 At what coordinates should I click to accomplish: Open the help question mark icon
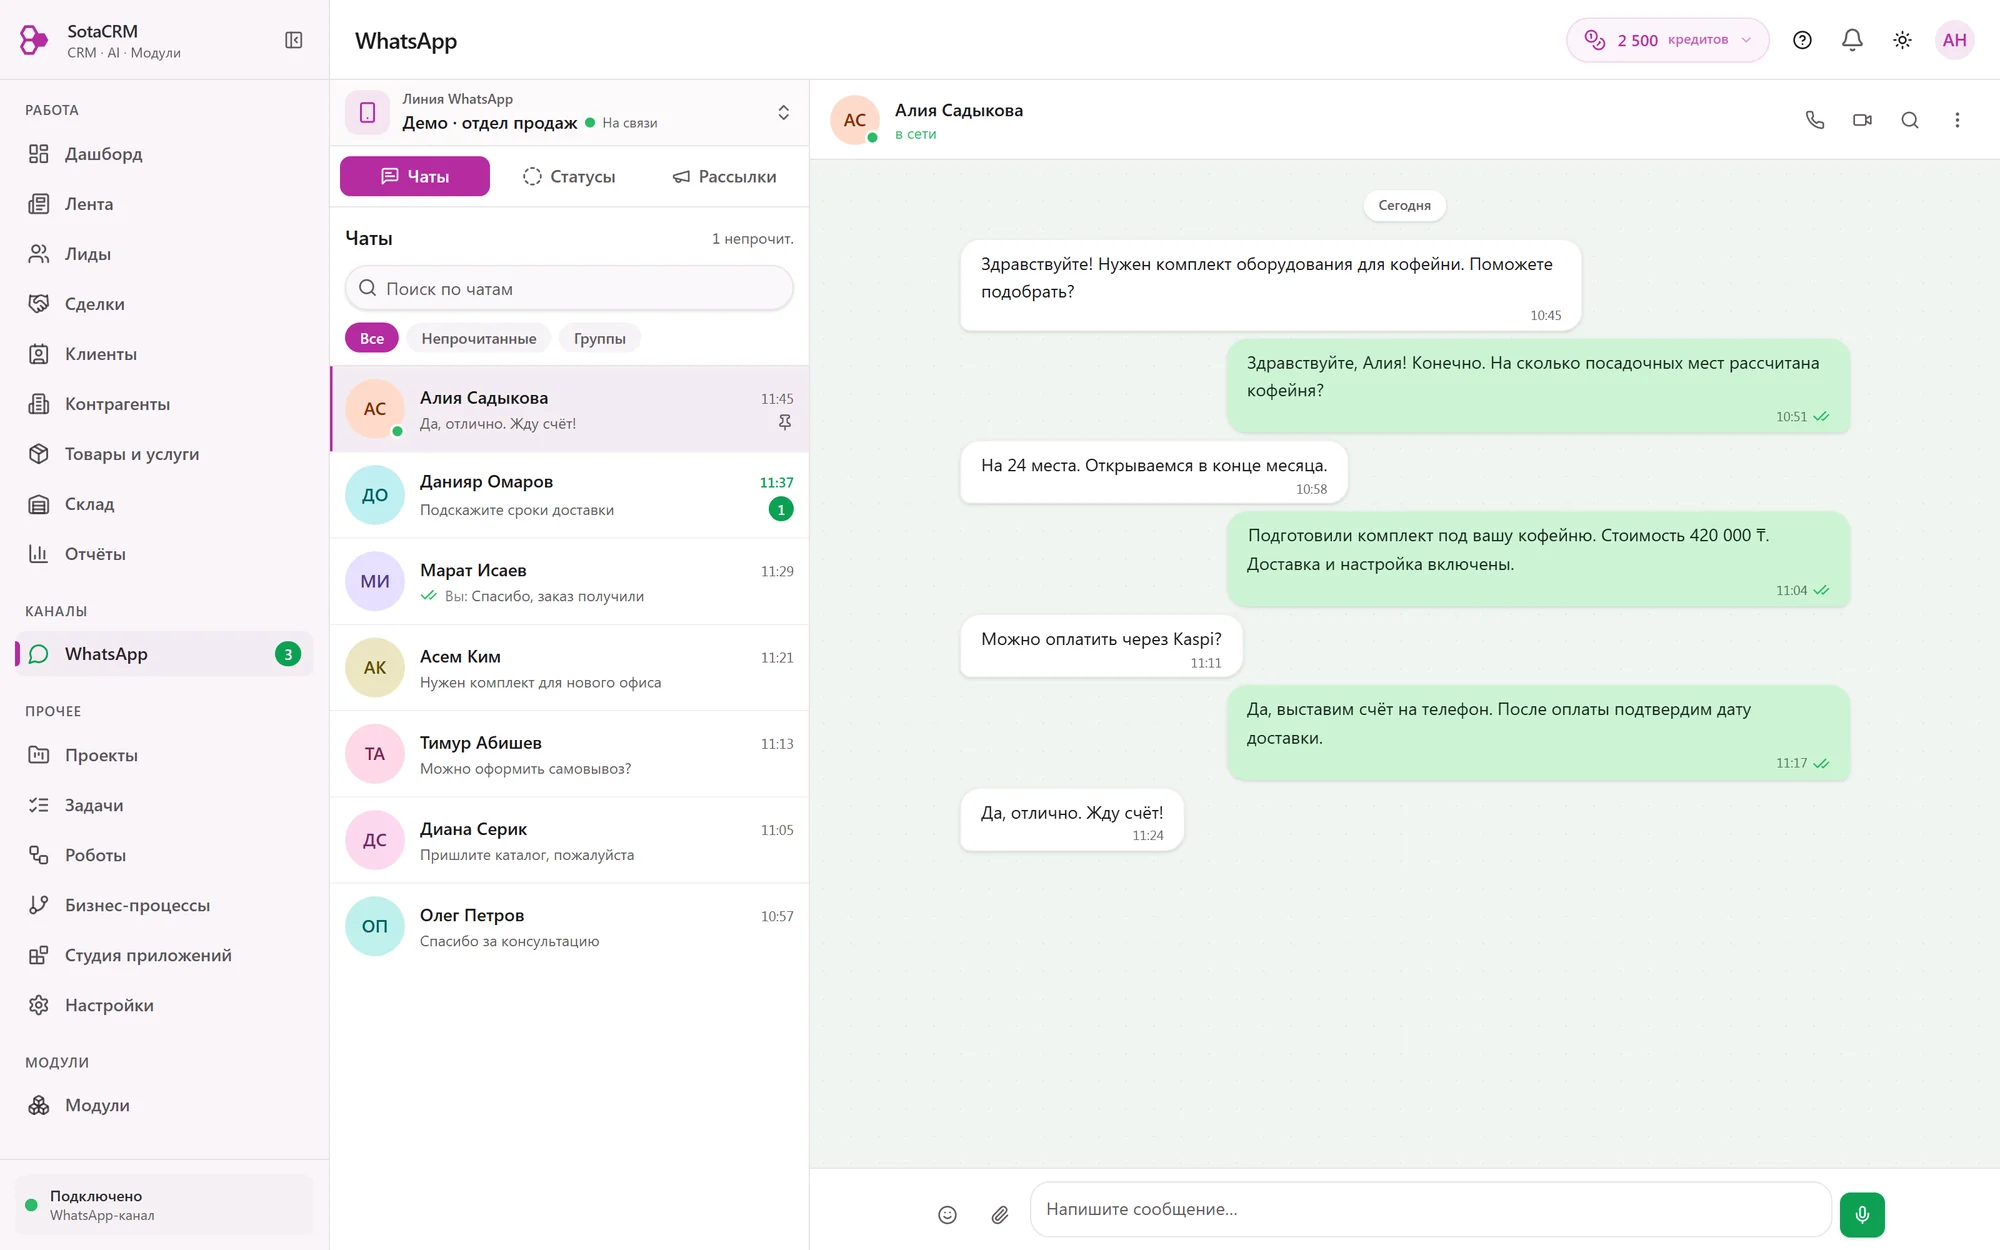click(x=1802, y=40)
